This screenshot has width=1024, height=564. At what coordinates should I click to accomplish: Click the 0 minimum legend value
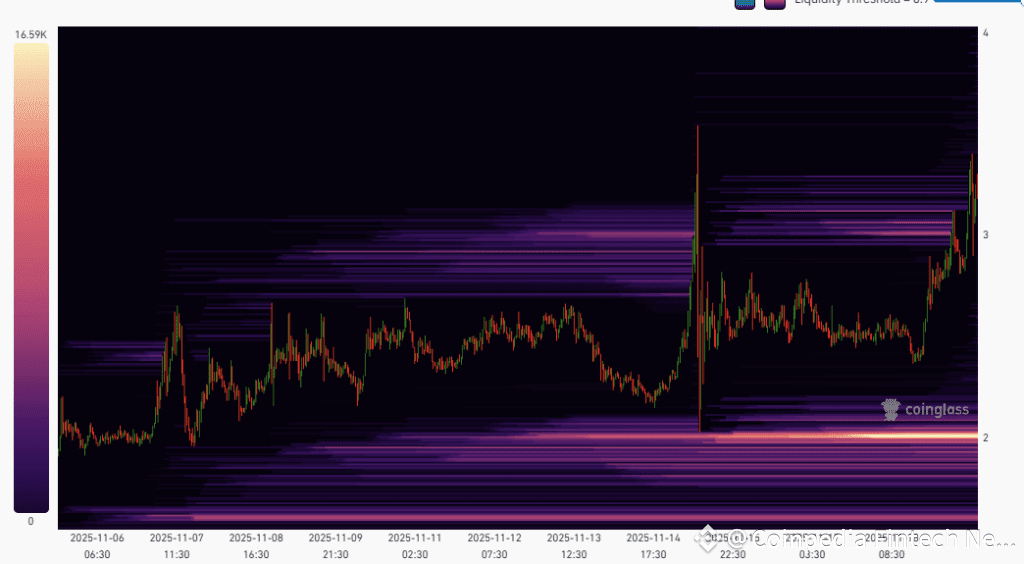point(31,522)
